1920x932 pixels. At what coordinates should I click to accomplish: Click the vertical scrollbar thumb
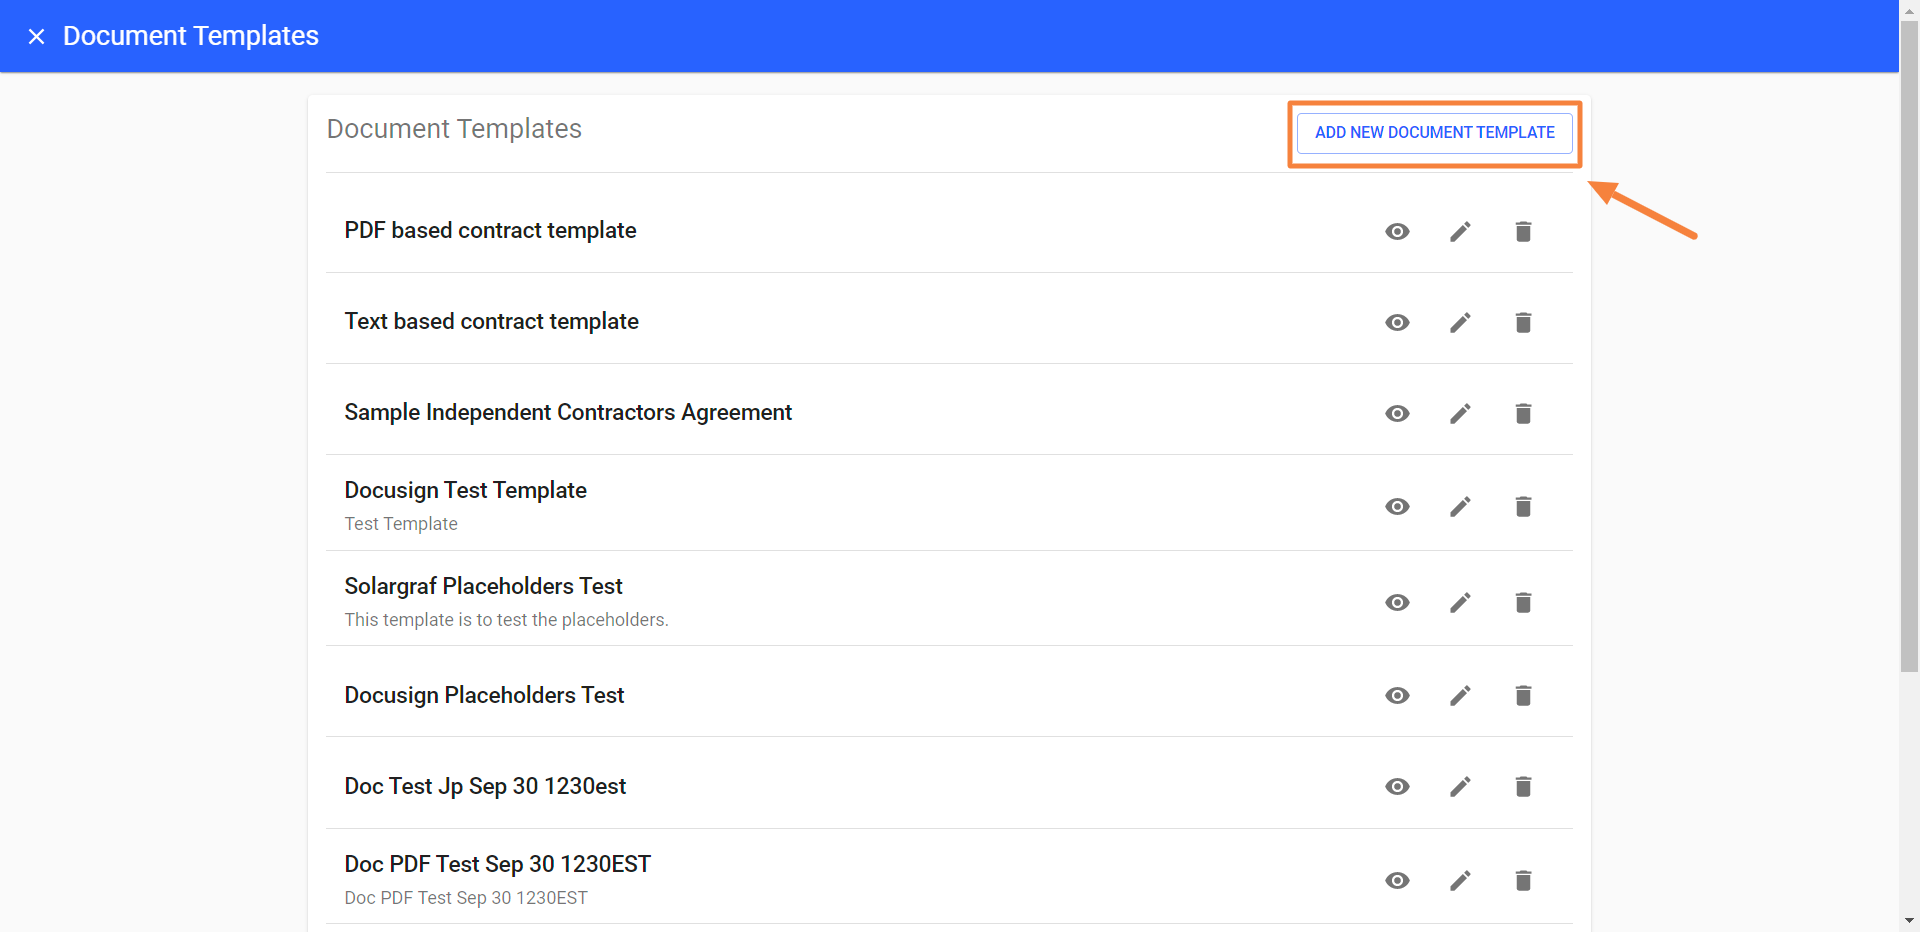[x=1909, y=340]
